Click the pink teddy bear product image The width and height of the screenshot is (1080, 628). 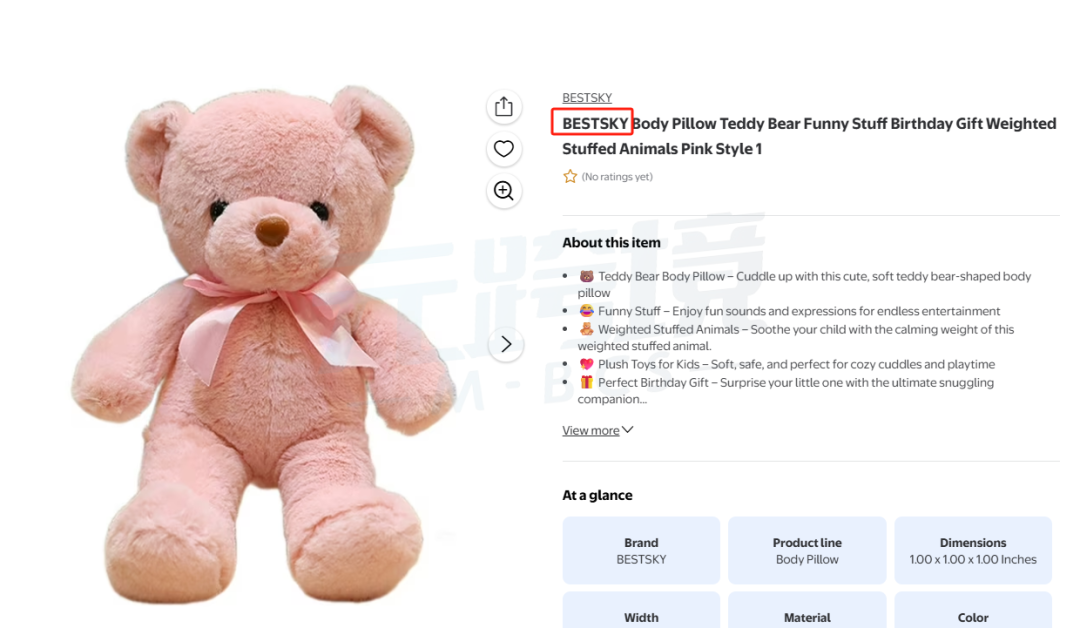[x=265, y=344]
